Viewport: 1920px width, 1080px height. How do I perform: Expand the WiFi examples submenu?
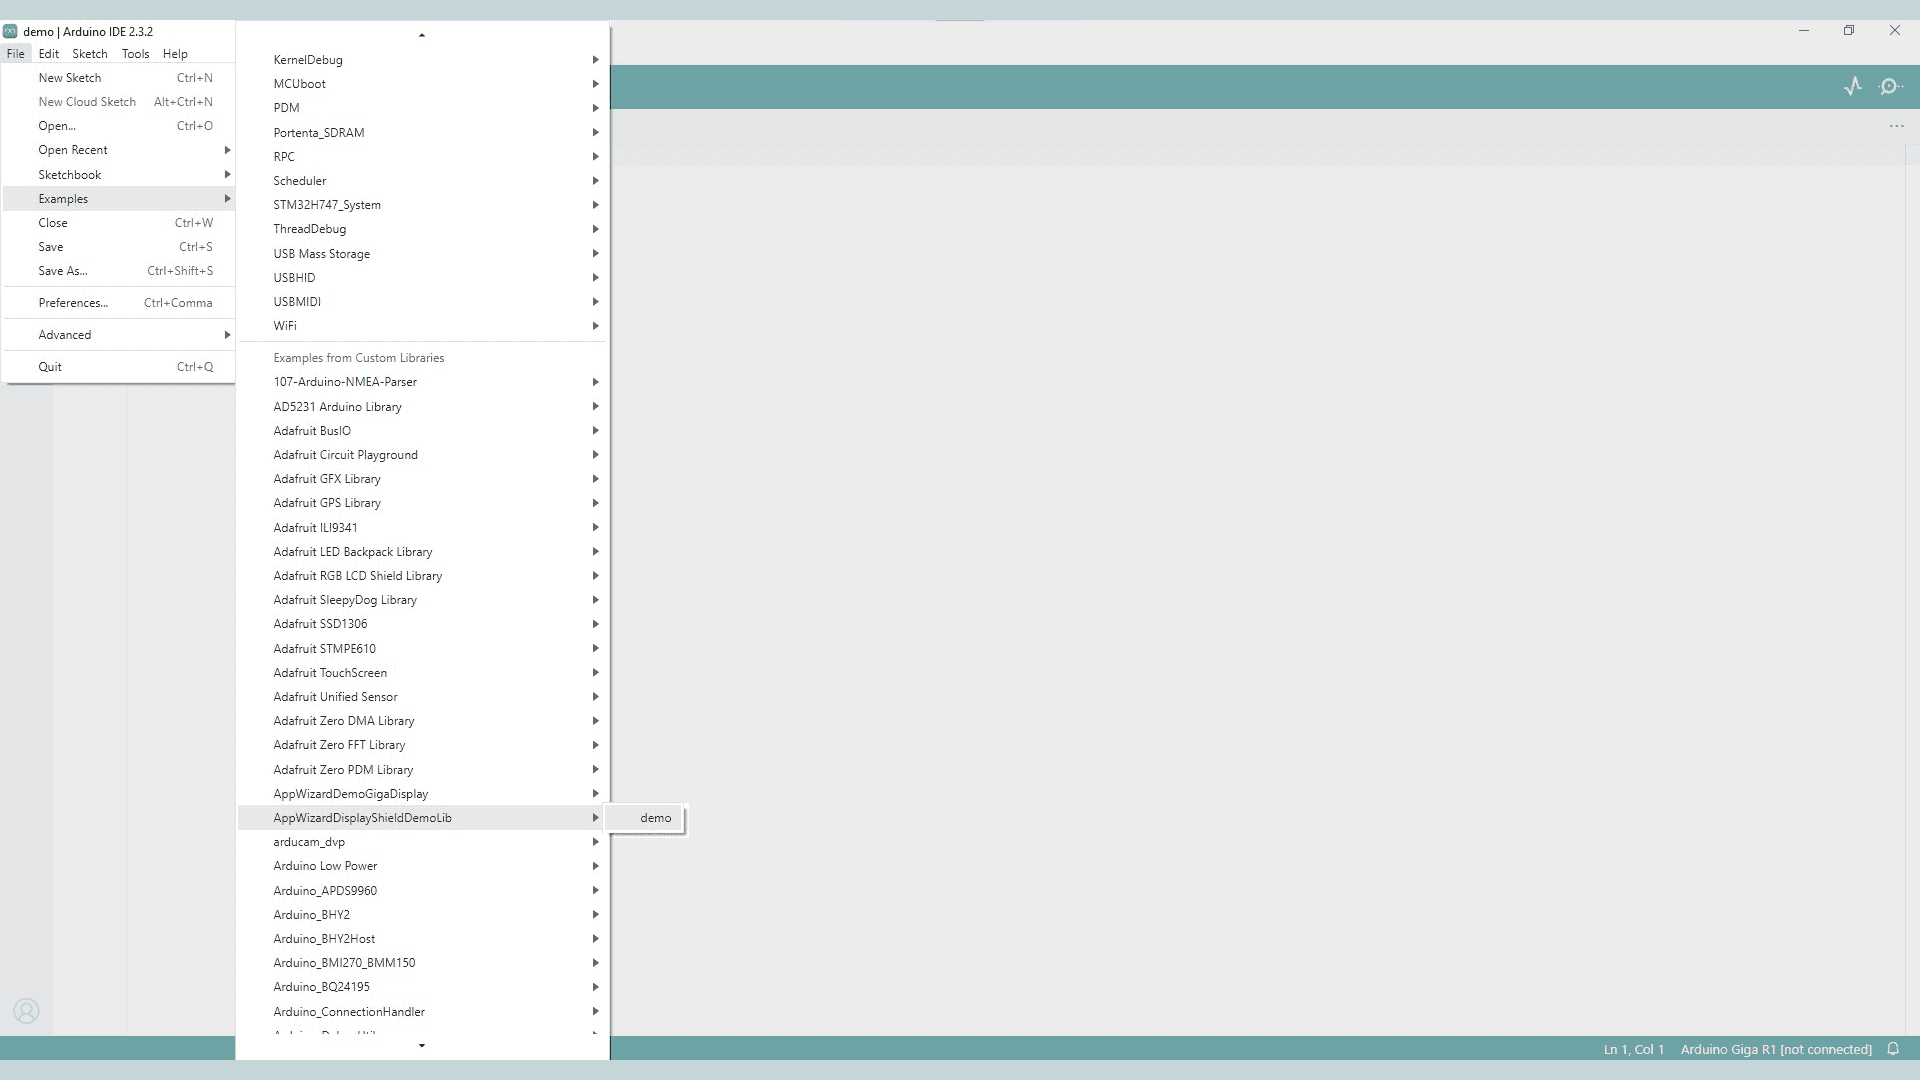(285, 325)
